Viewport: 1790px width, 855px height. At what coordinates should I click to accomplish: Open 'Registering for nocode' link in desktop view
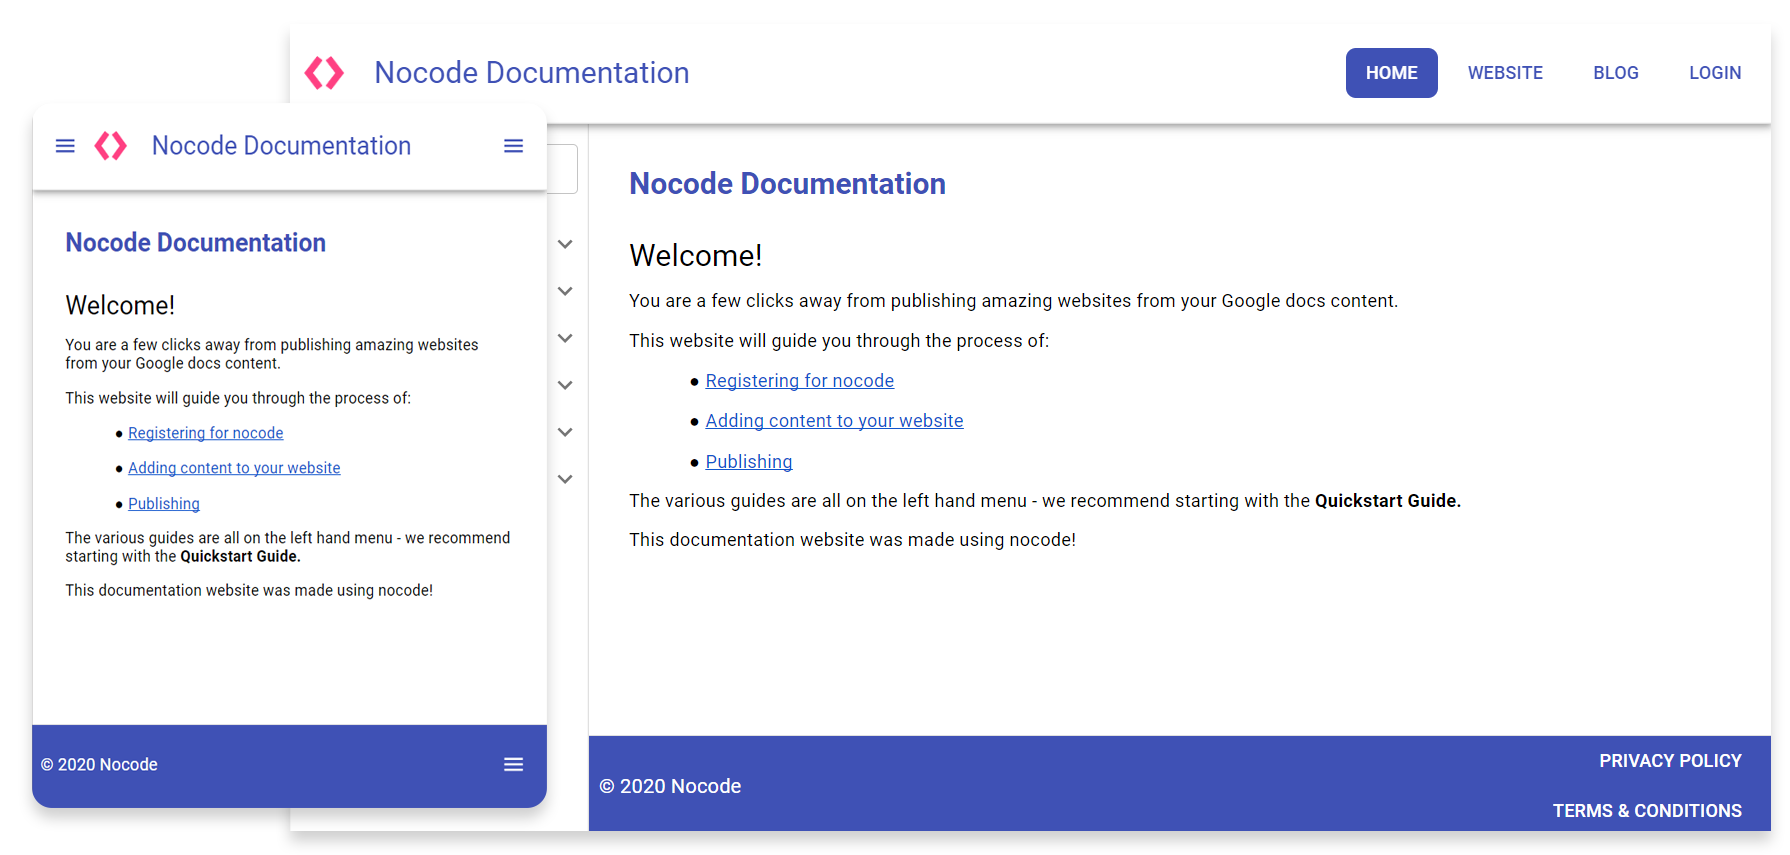tap(799, 381)
